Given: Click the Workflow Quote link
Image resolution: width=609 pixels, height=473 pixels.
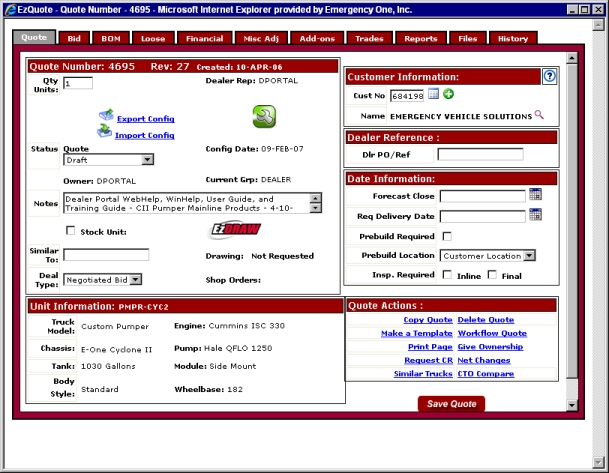Looking at the screenshot, I should [x=492, y=333].
